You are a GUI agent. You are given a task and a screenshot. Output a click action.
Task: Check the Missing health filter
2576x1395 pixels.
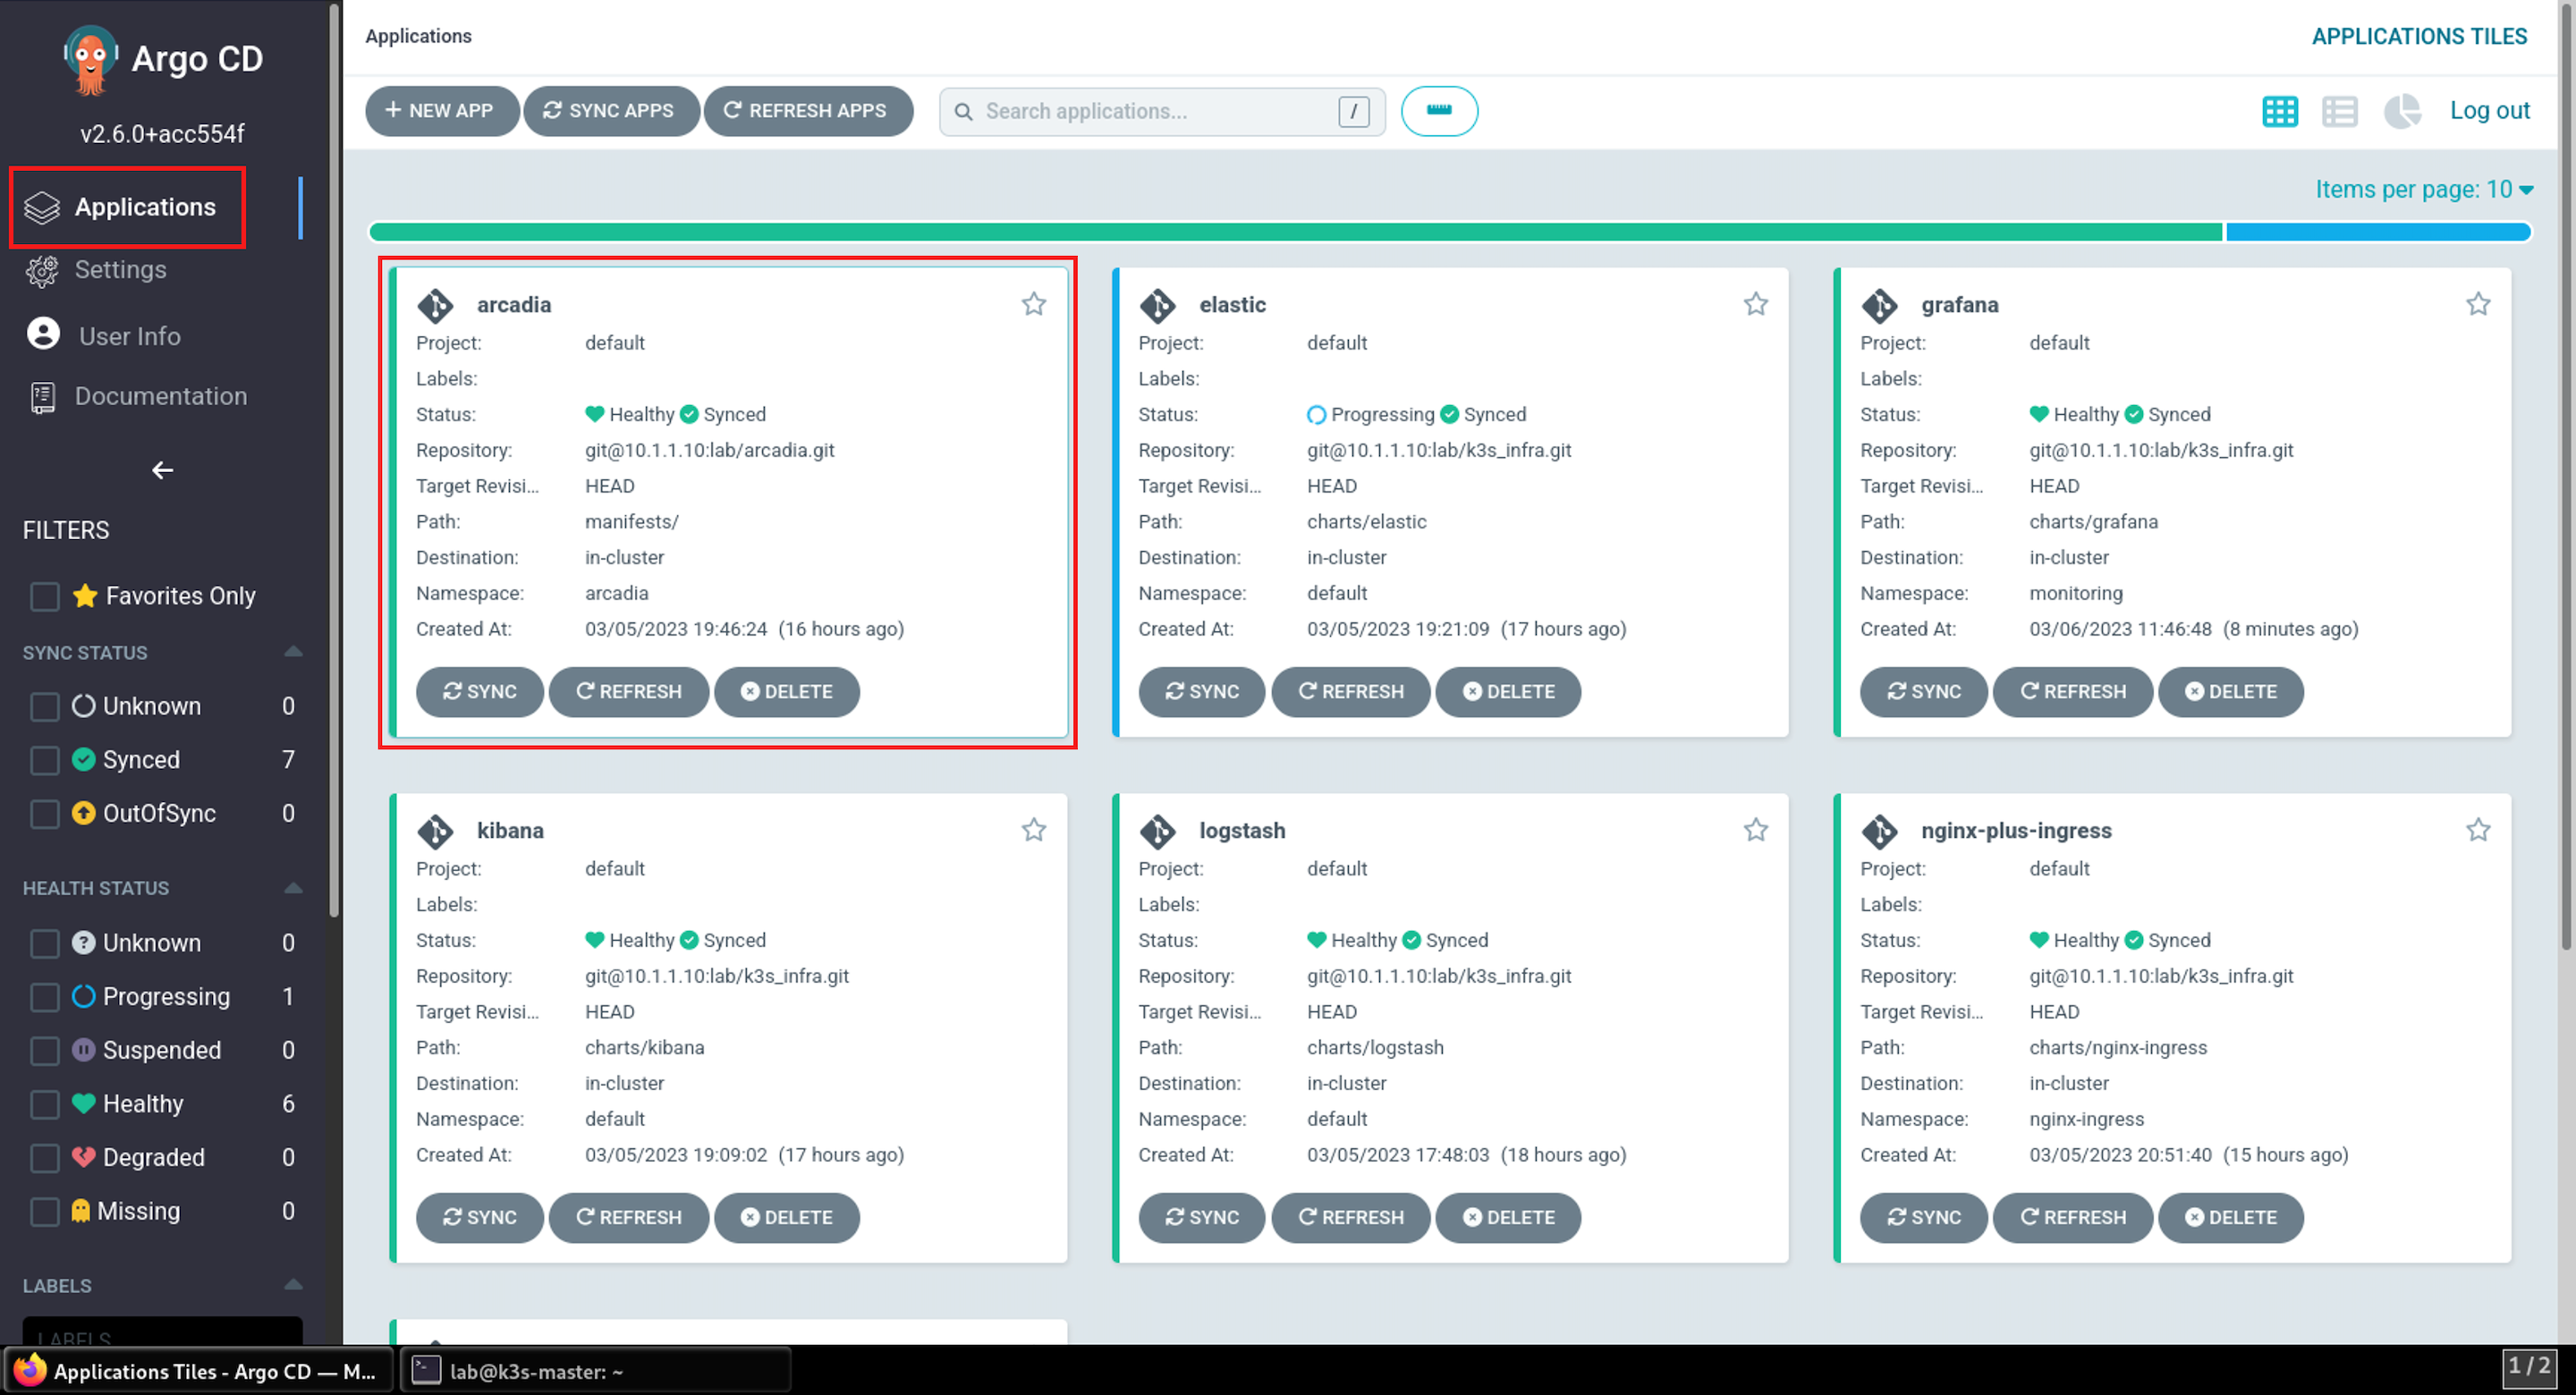point(45,1211)
